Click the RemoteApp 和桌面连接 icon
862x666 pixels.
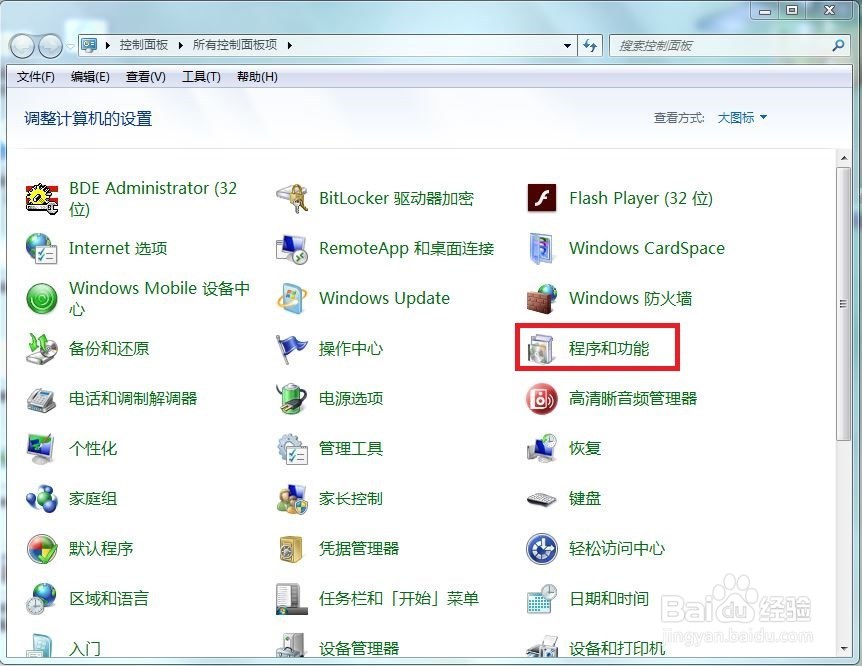[292, 249]
